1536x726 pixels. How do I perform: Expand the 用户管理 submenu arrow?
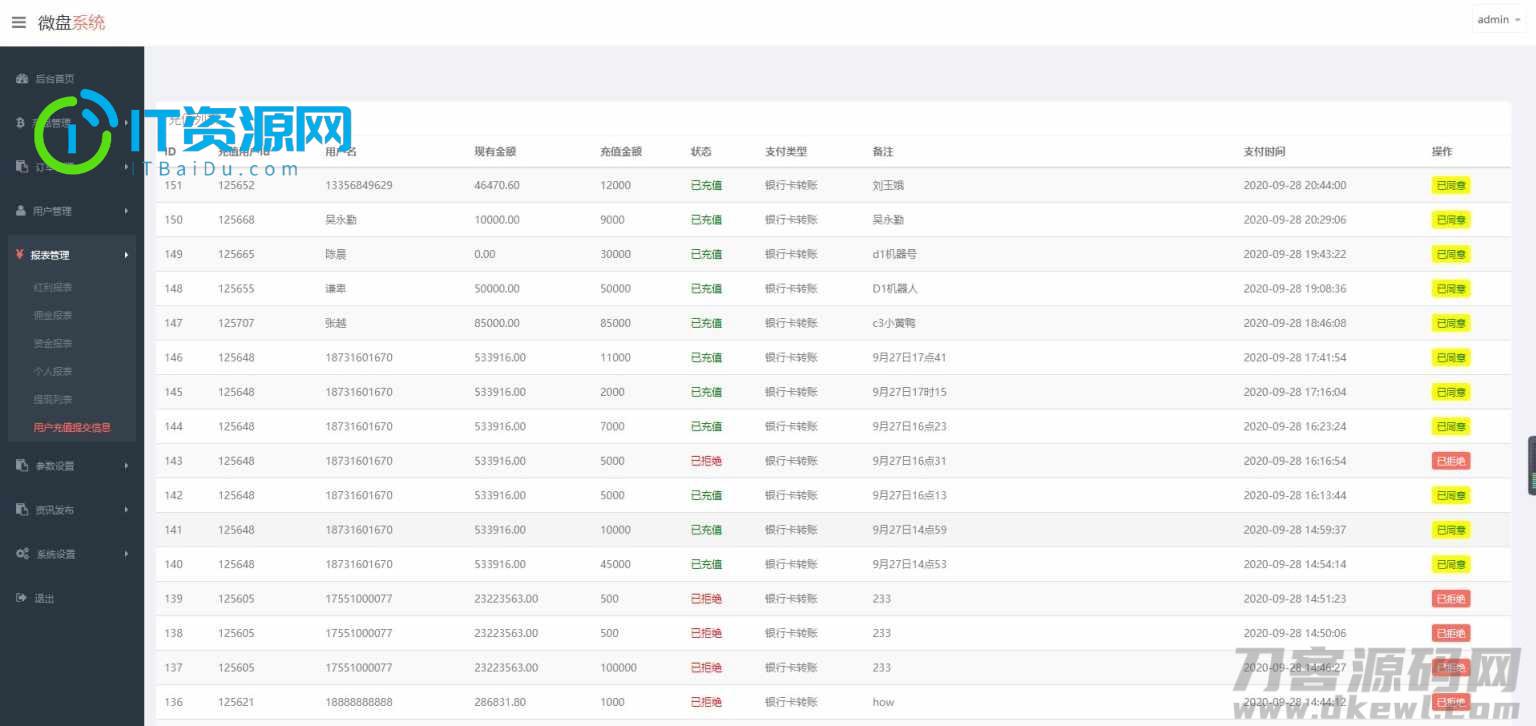click(127, 211)
